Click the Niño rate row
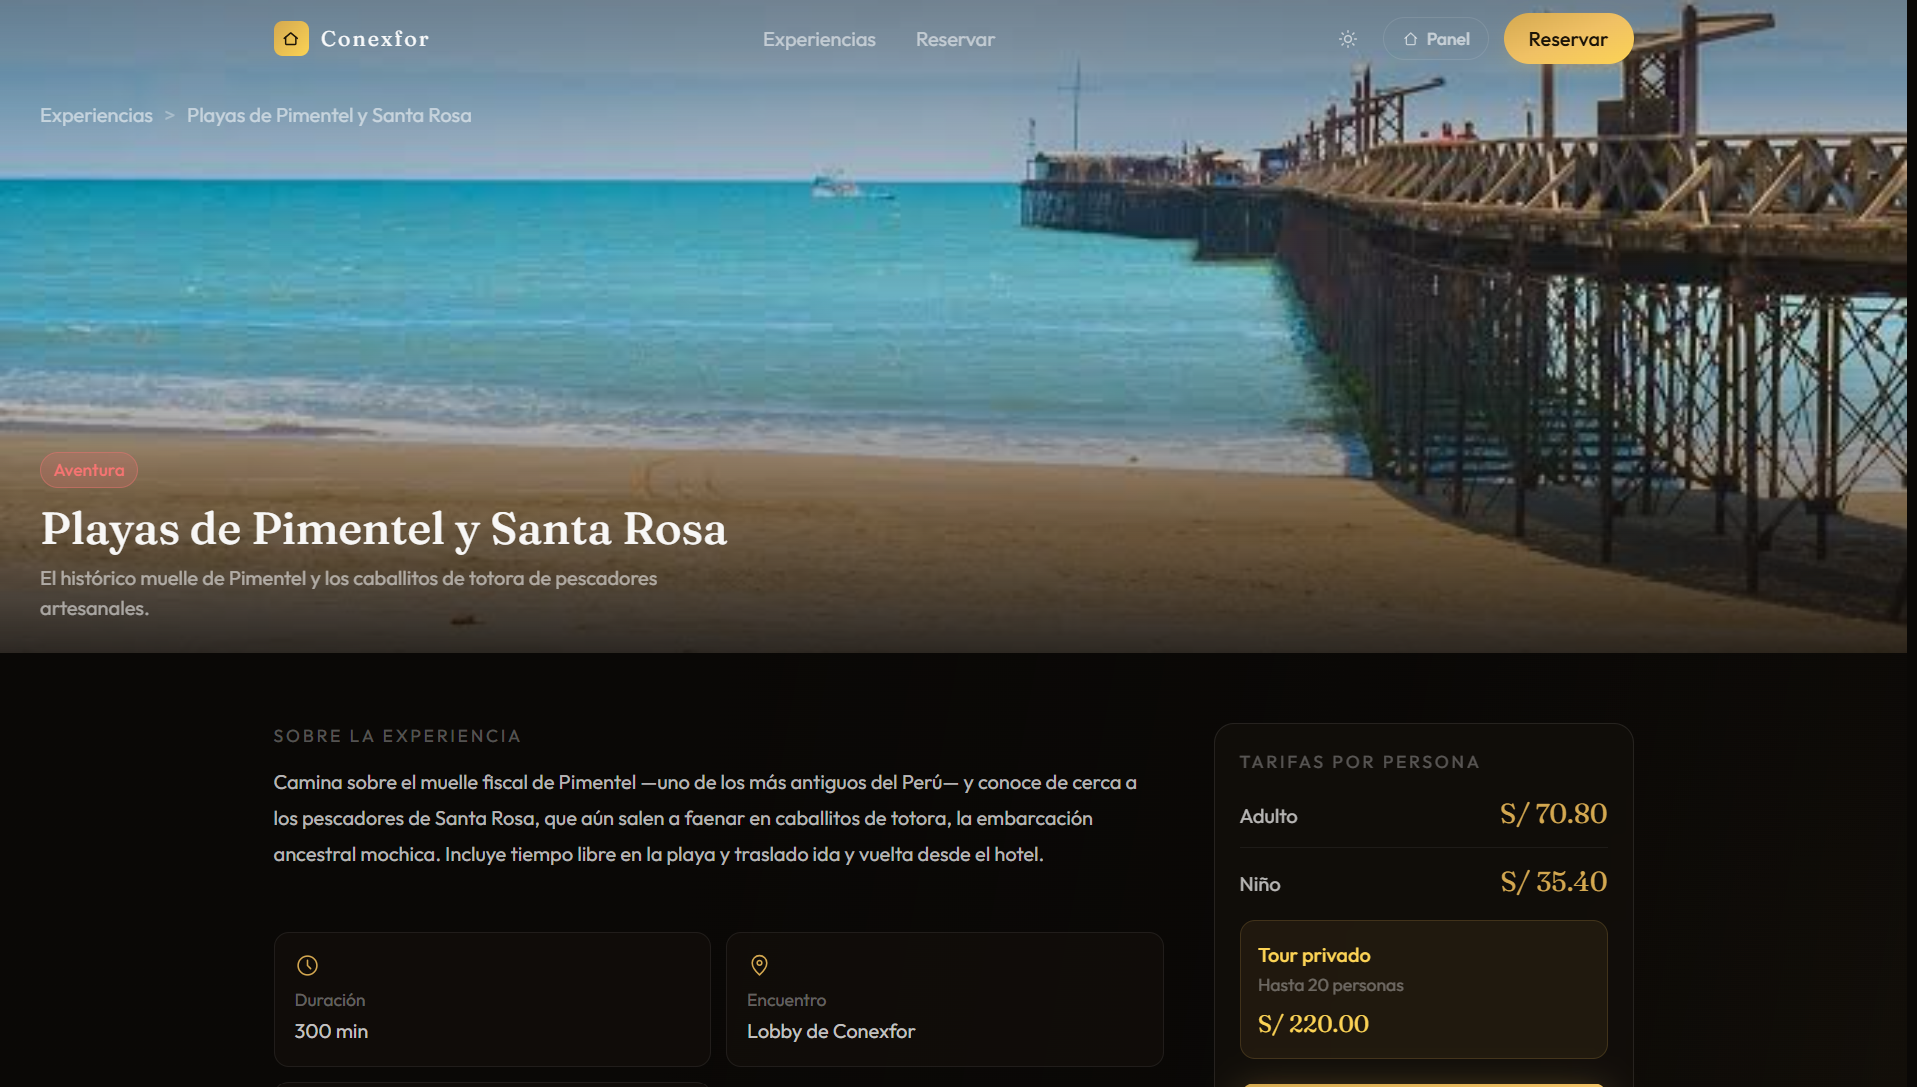 (1423, 883)
